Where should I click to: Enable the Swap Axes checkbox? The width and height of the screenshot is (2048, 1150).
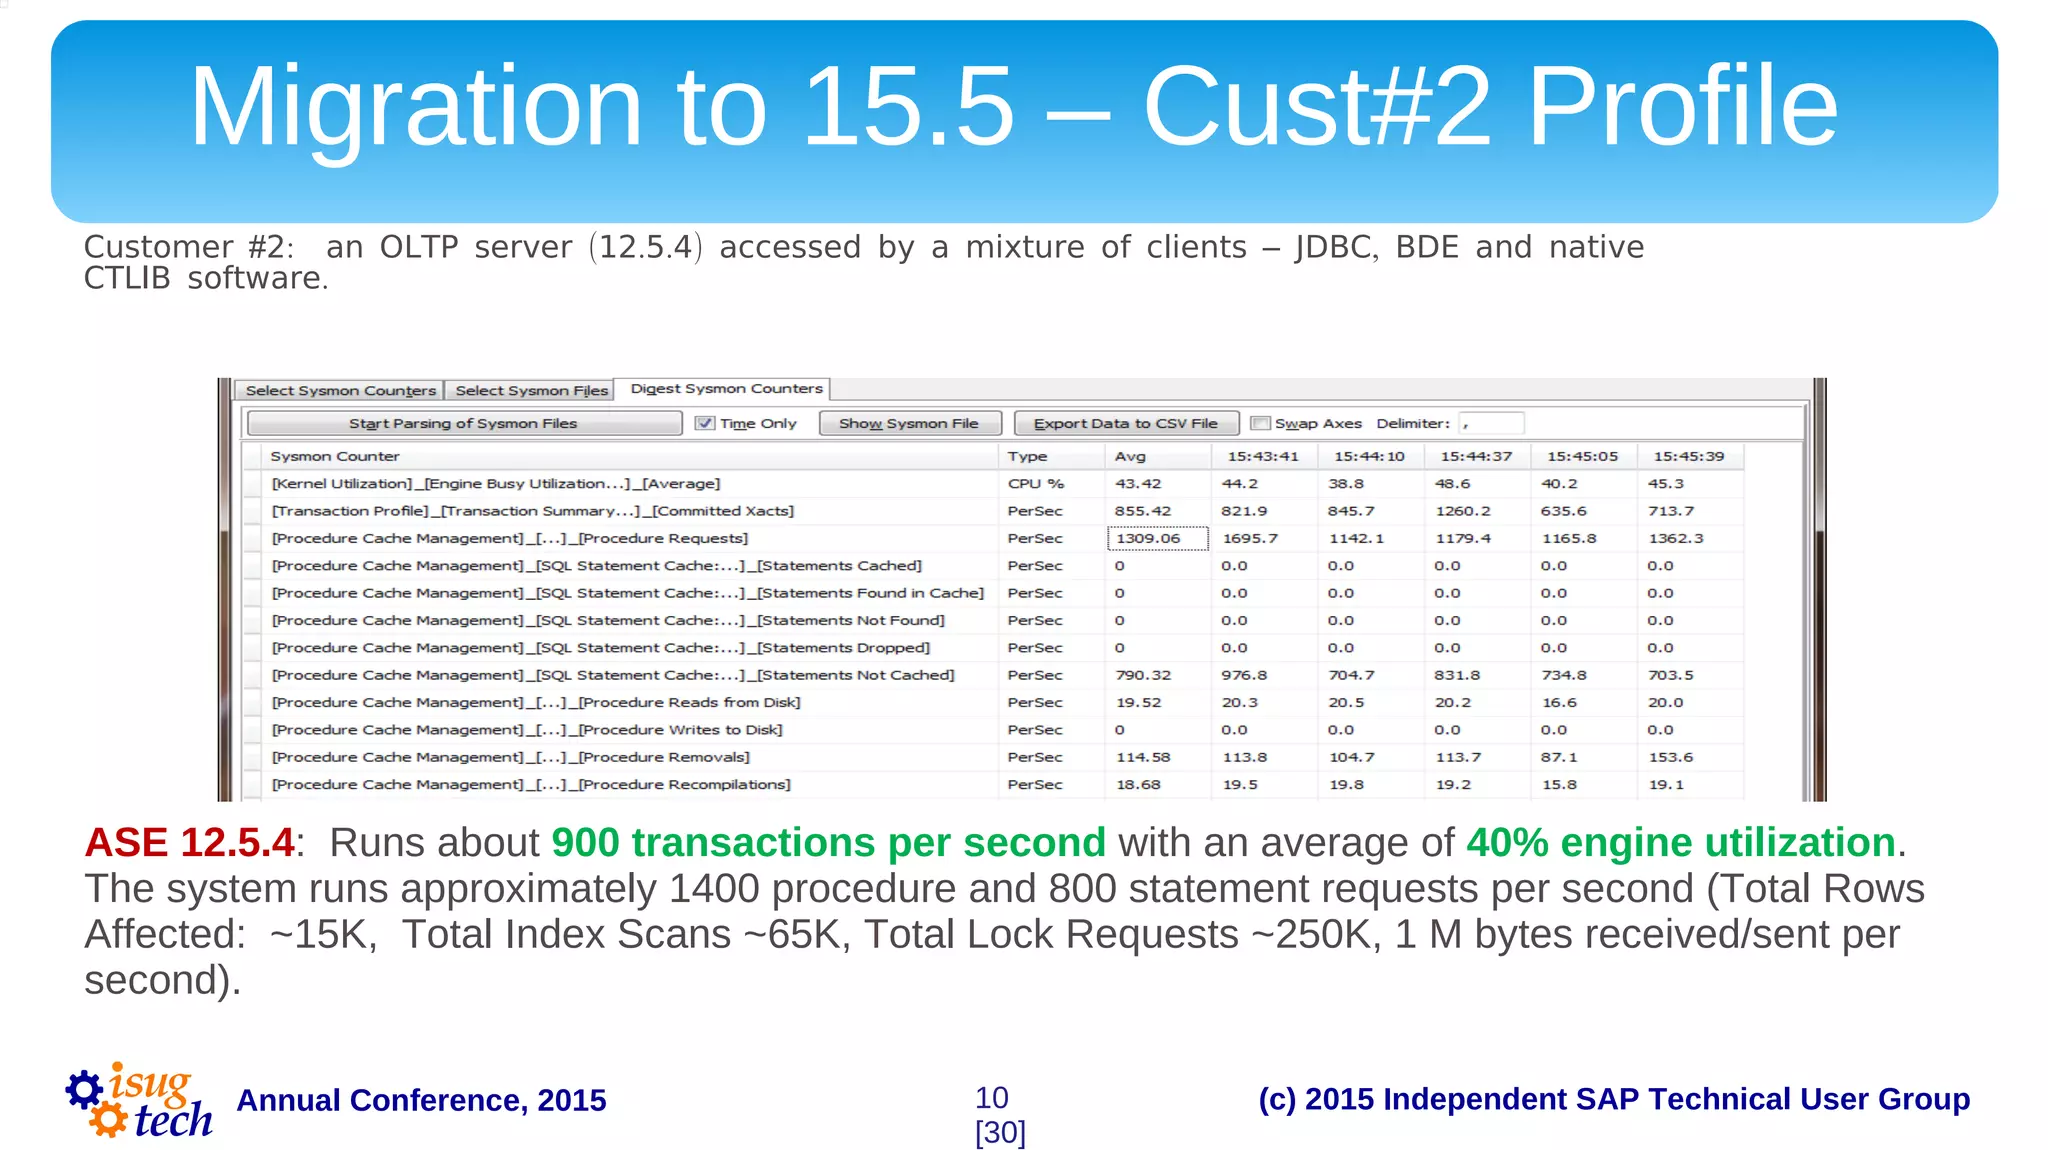tap(1261, 423)
